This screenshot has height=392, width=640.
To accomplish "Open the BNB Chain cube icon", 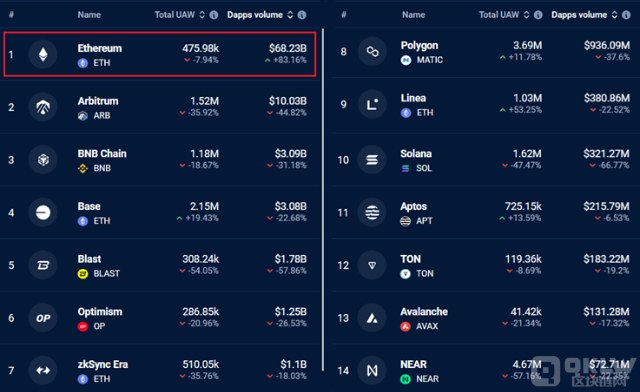I will coord(43,160).
